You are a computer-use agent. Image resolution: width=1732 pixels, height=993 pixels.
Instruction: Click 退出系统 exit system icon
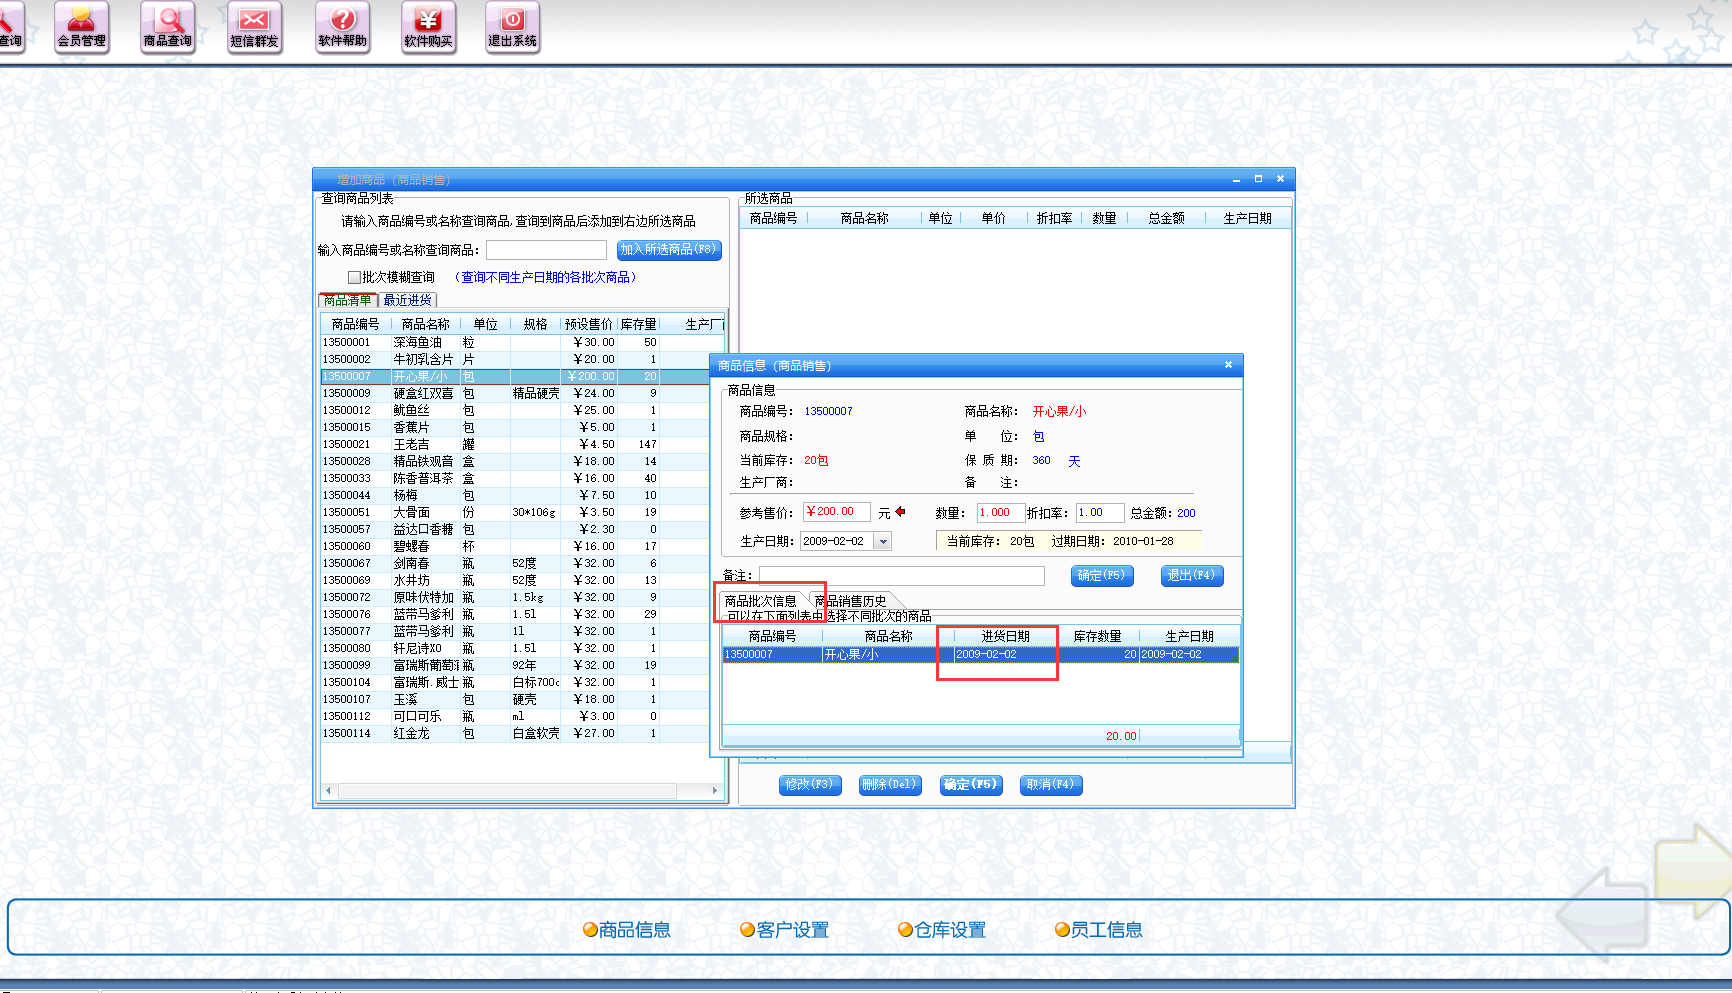pos(512,27)
